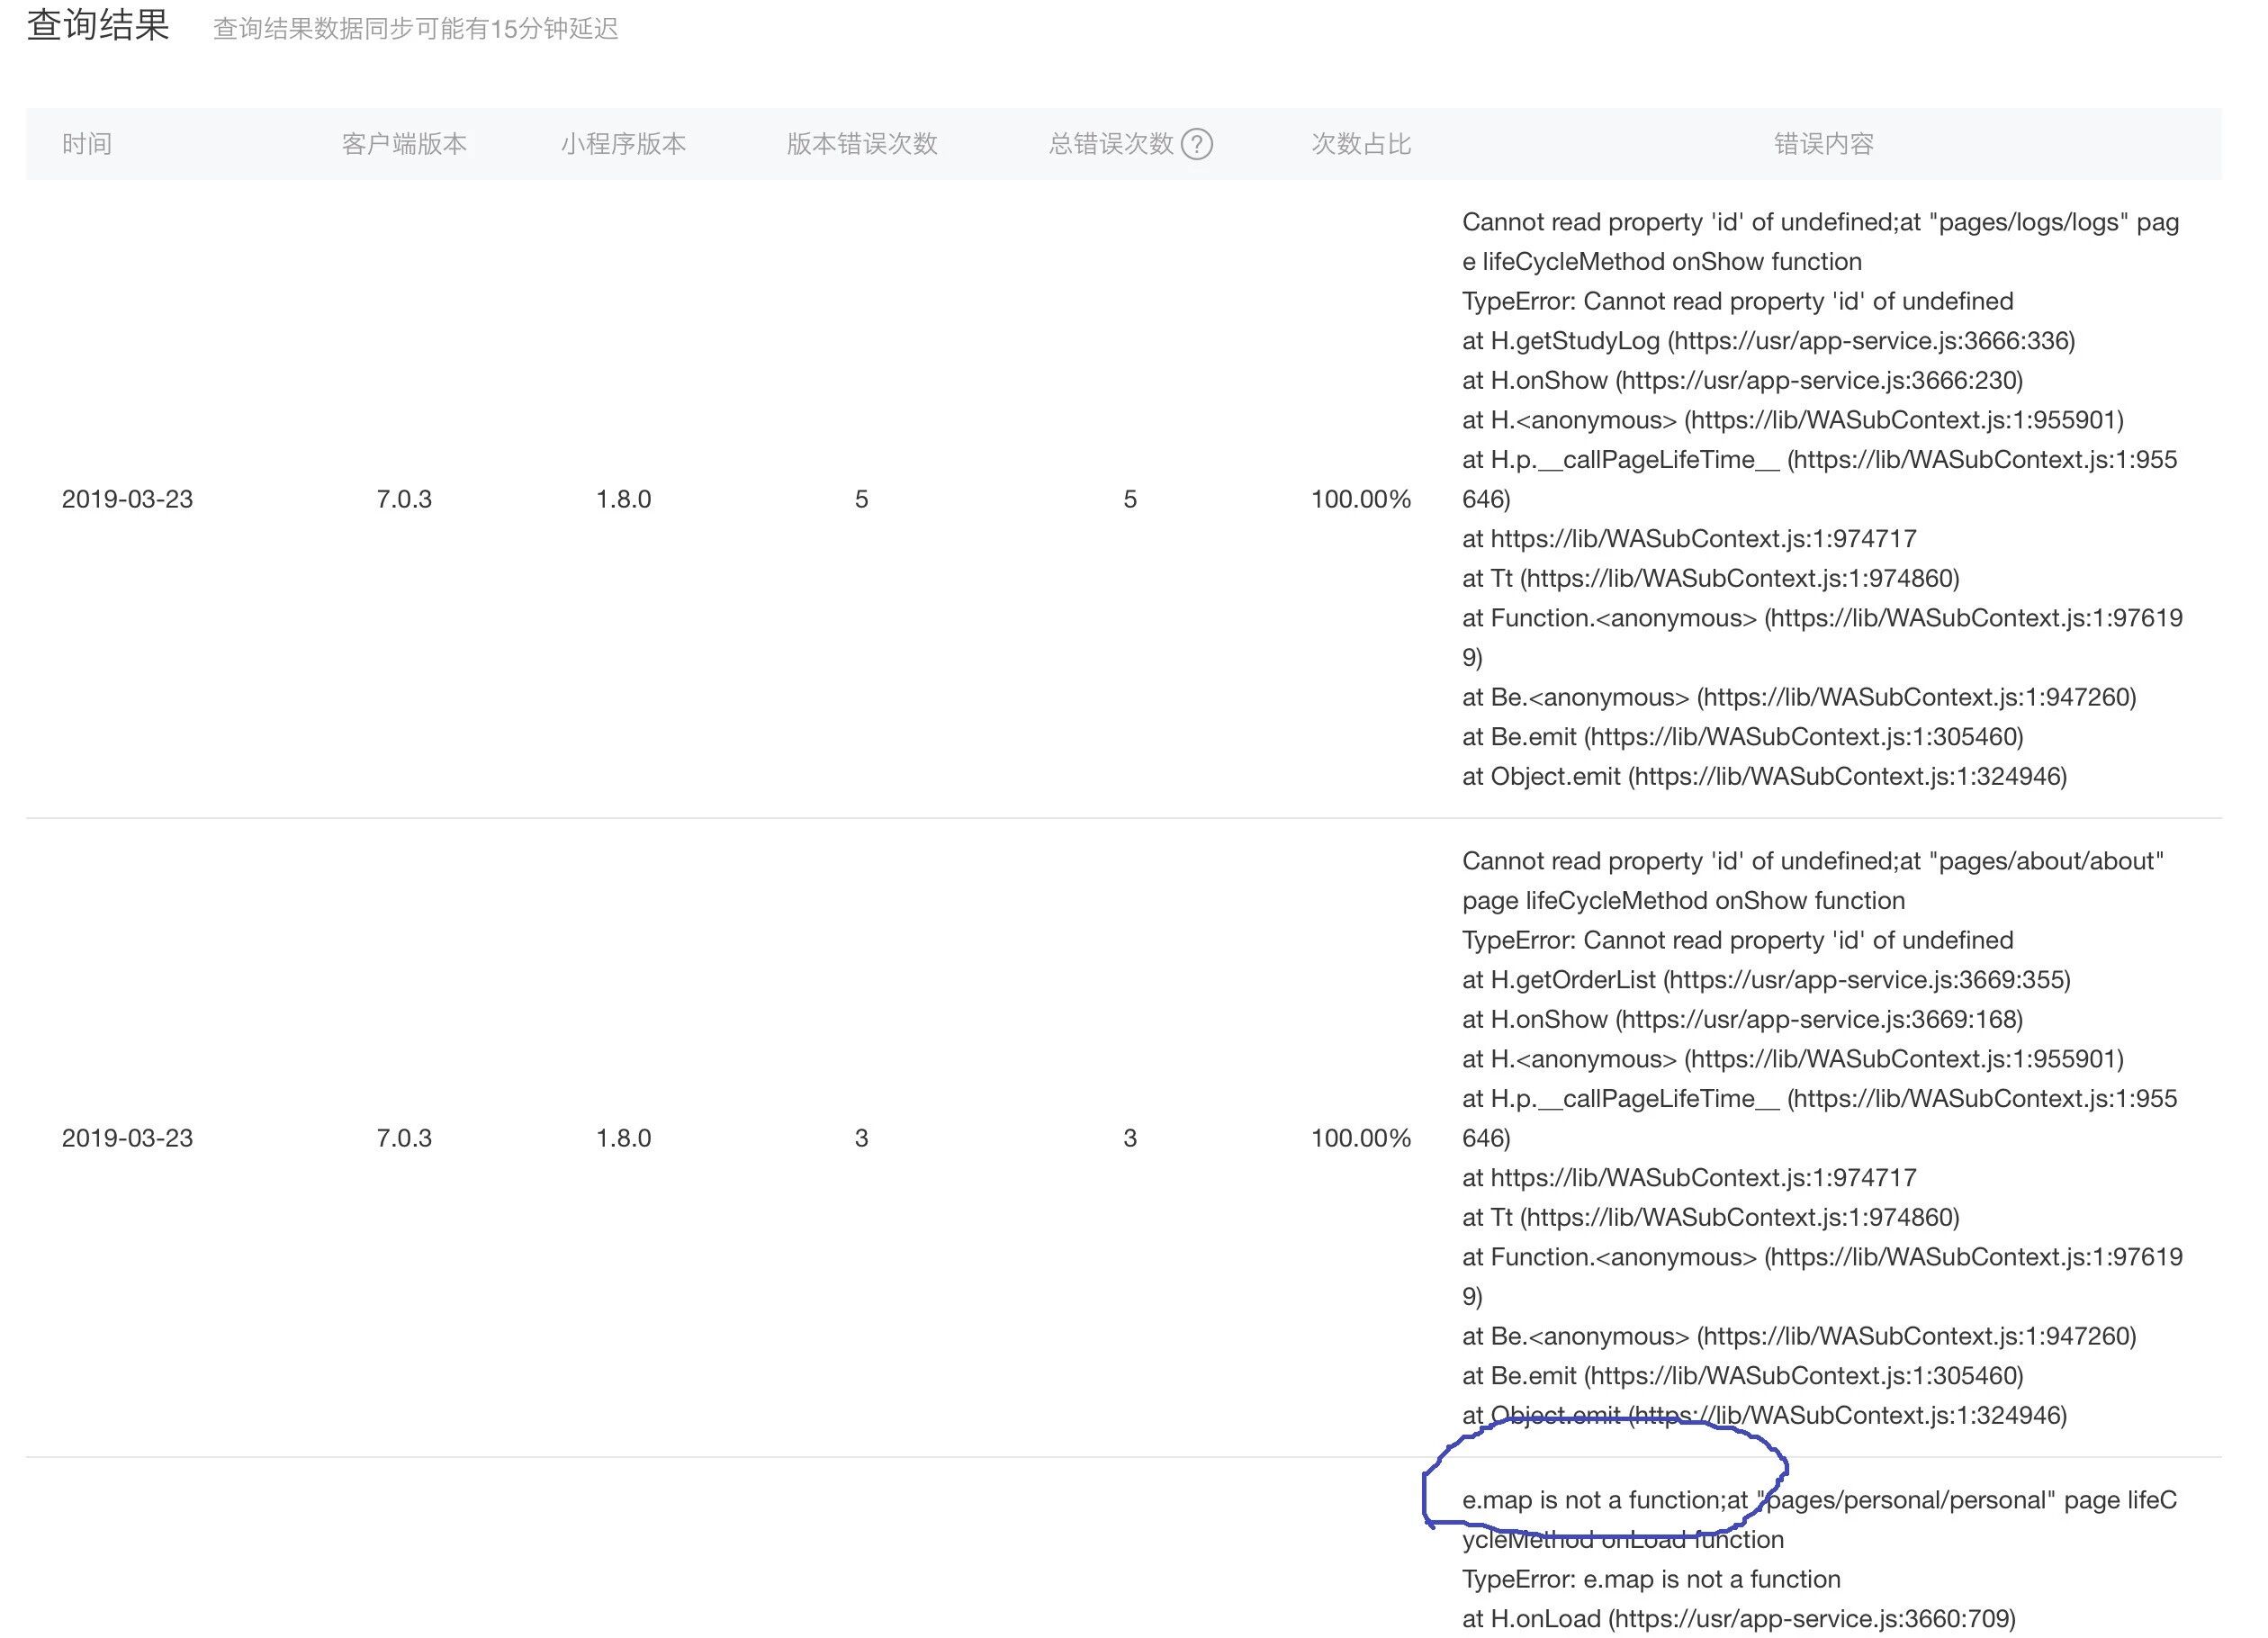Image resolution: width=2268 pixels, height=1638 pixels.
Task: Click the 版本错误次数 column header
Action: coord(861,144)
